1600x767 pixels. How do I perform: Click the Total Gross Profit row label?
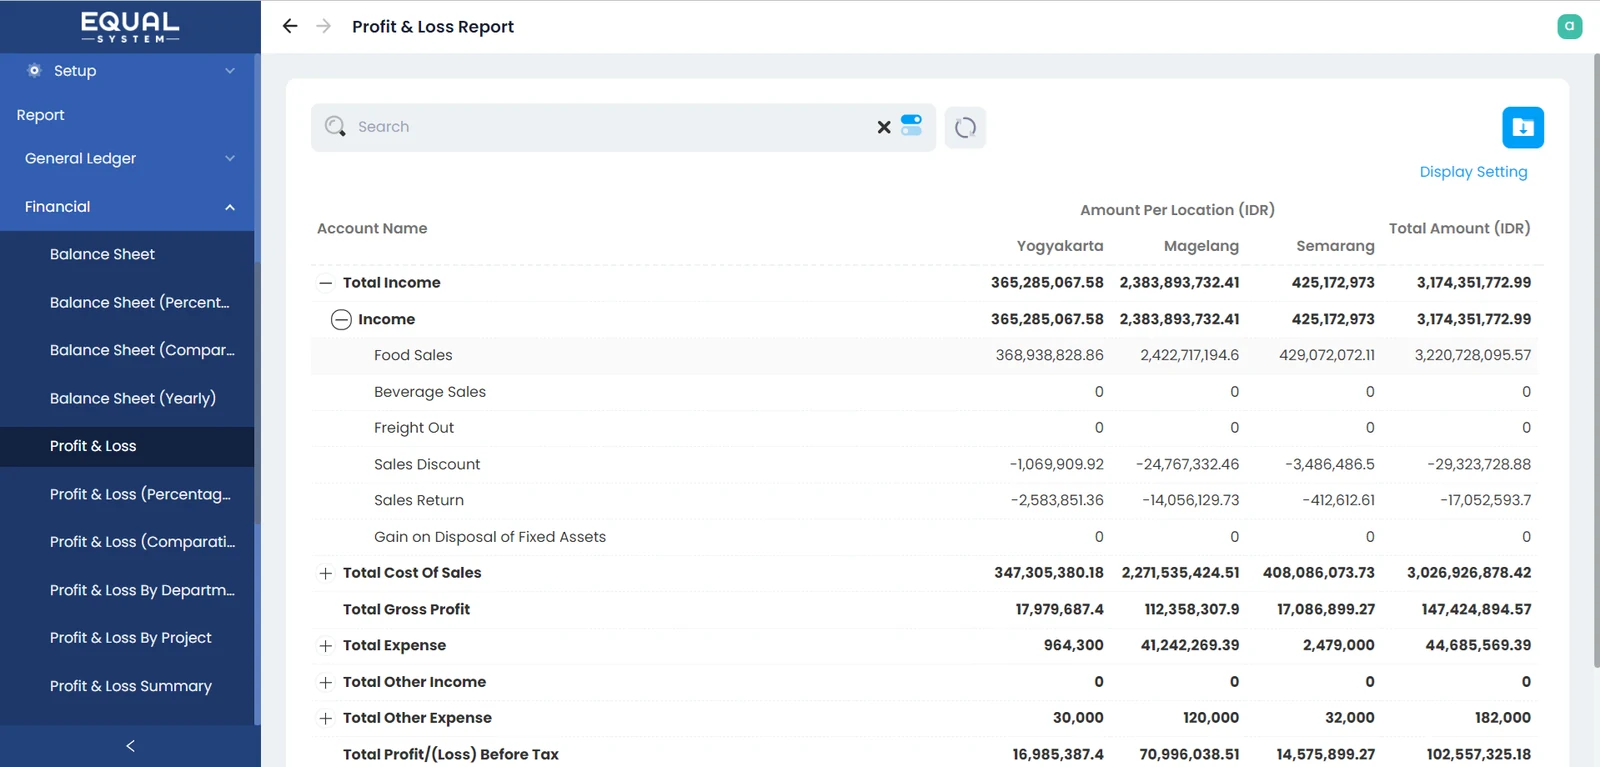point(406,609)
